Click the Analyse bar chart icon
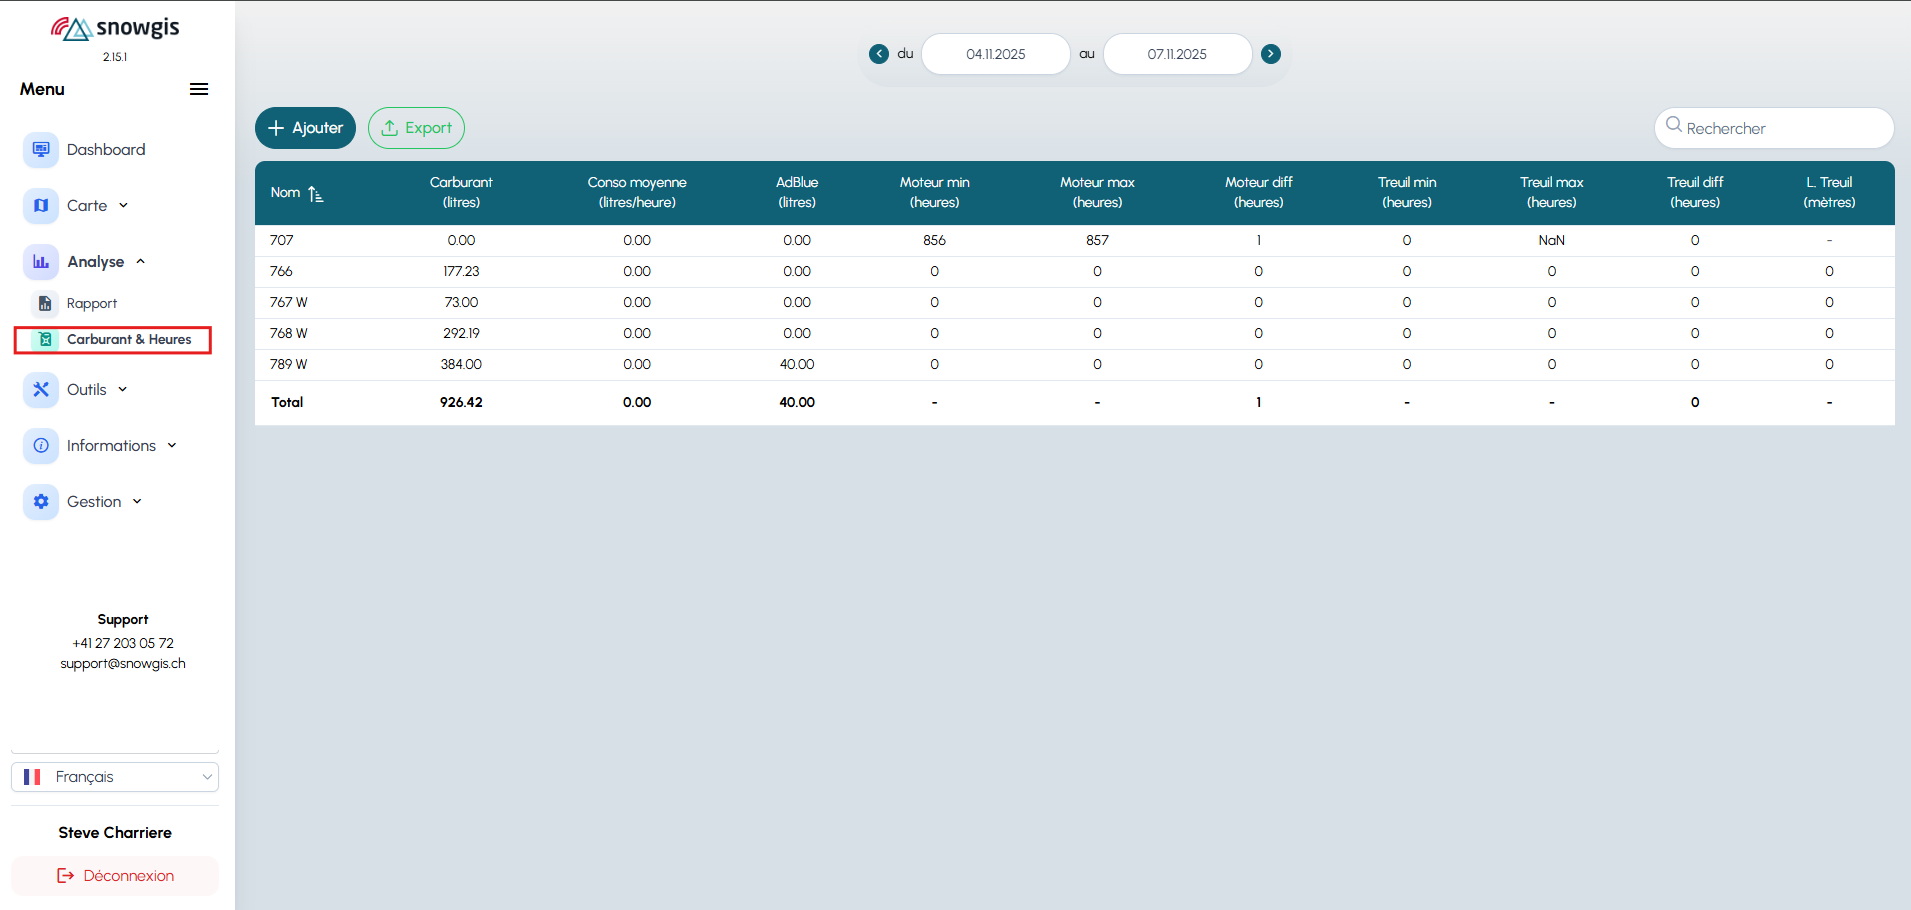The image size is (1911, 910). point(41,262)
